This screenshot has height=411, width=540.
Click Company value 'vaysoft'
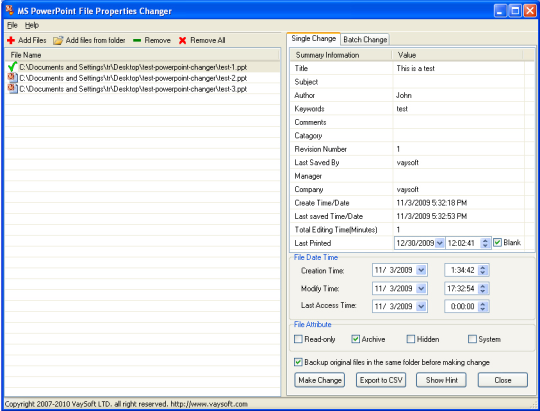(407, 189)
